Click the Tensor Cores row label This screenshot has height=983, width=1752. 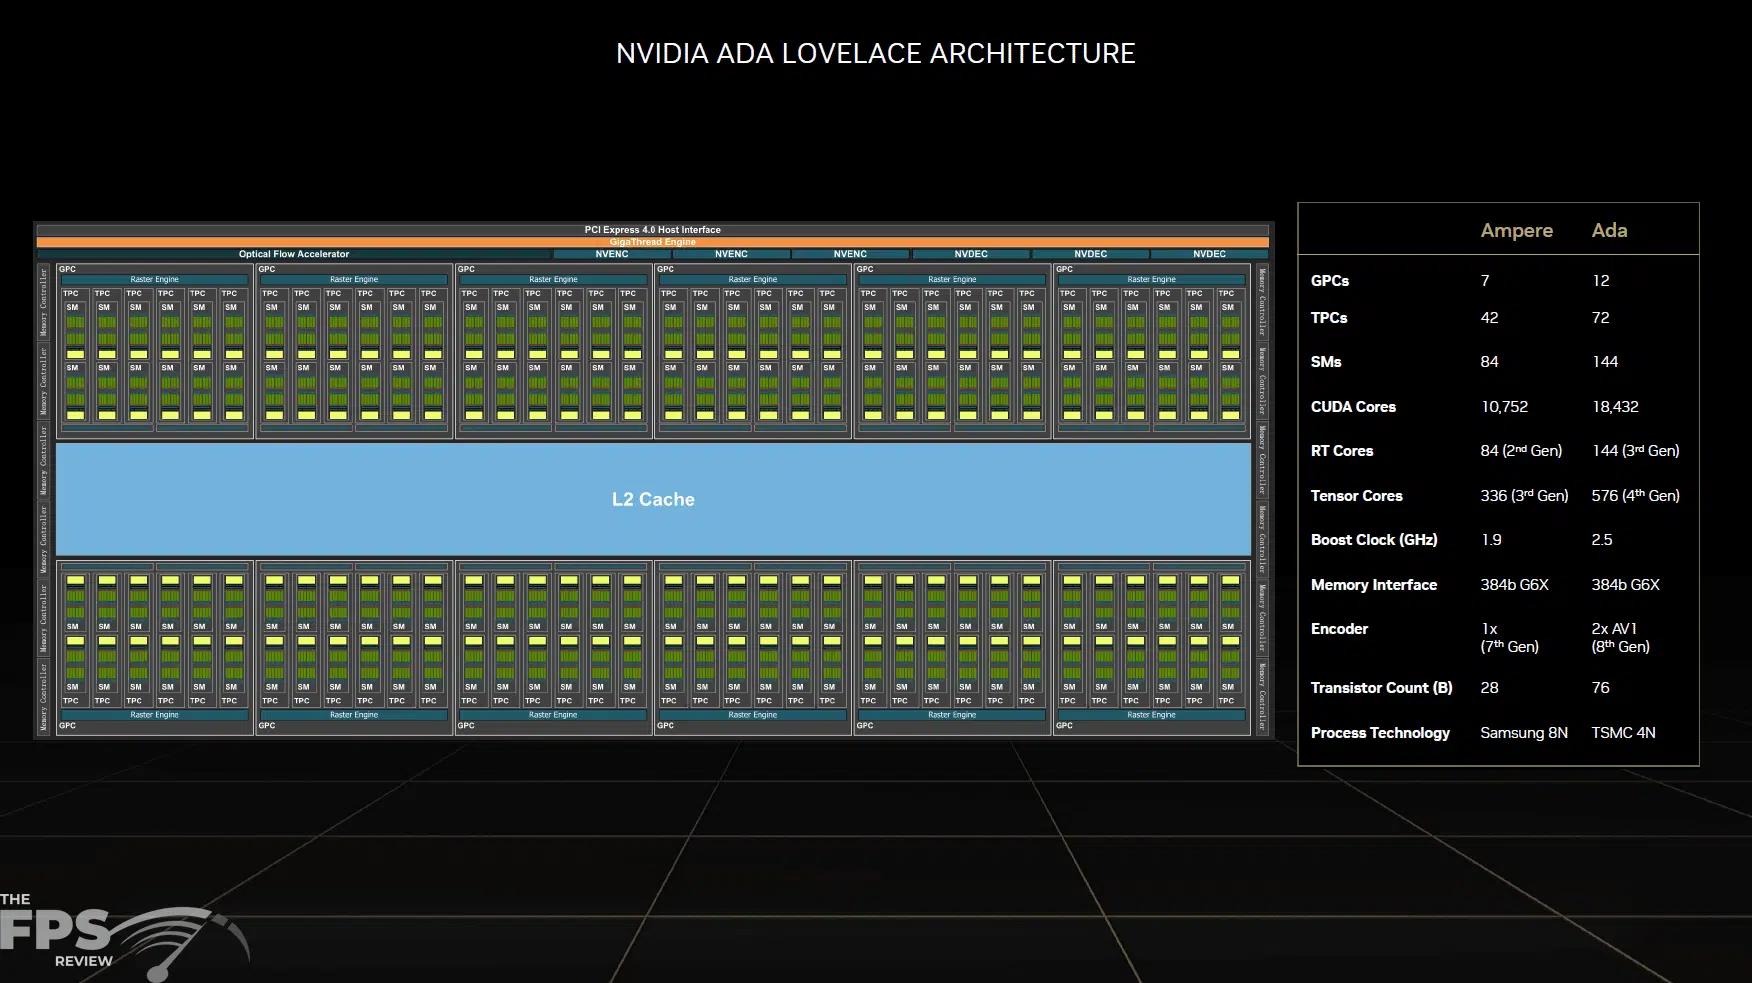point(1356,496)
